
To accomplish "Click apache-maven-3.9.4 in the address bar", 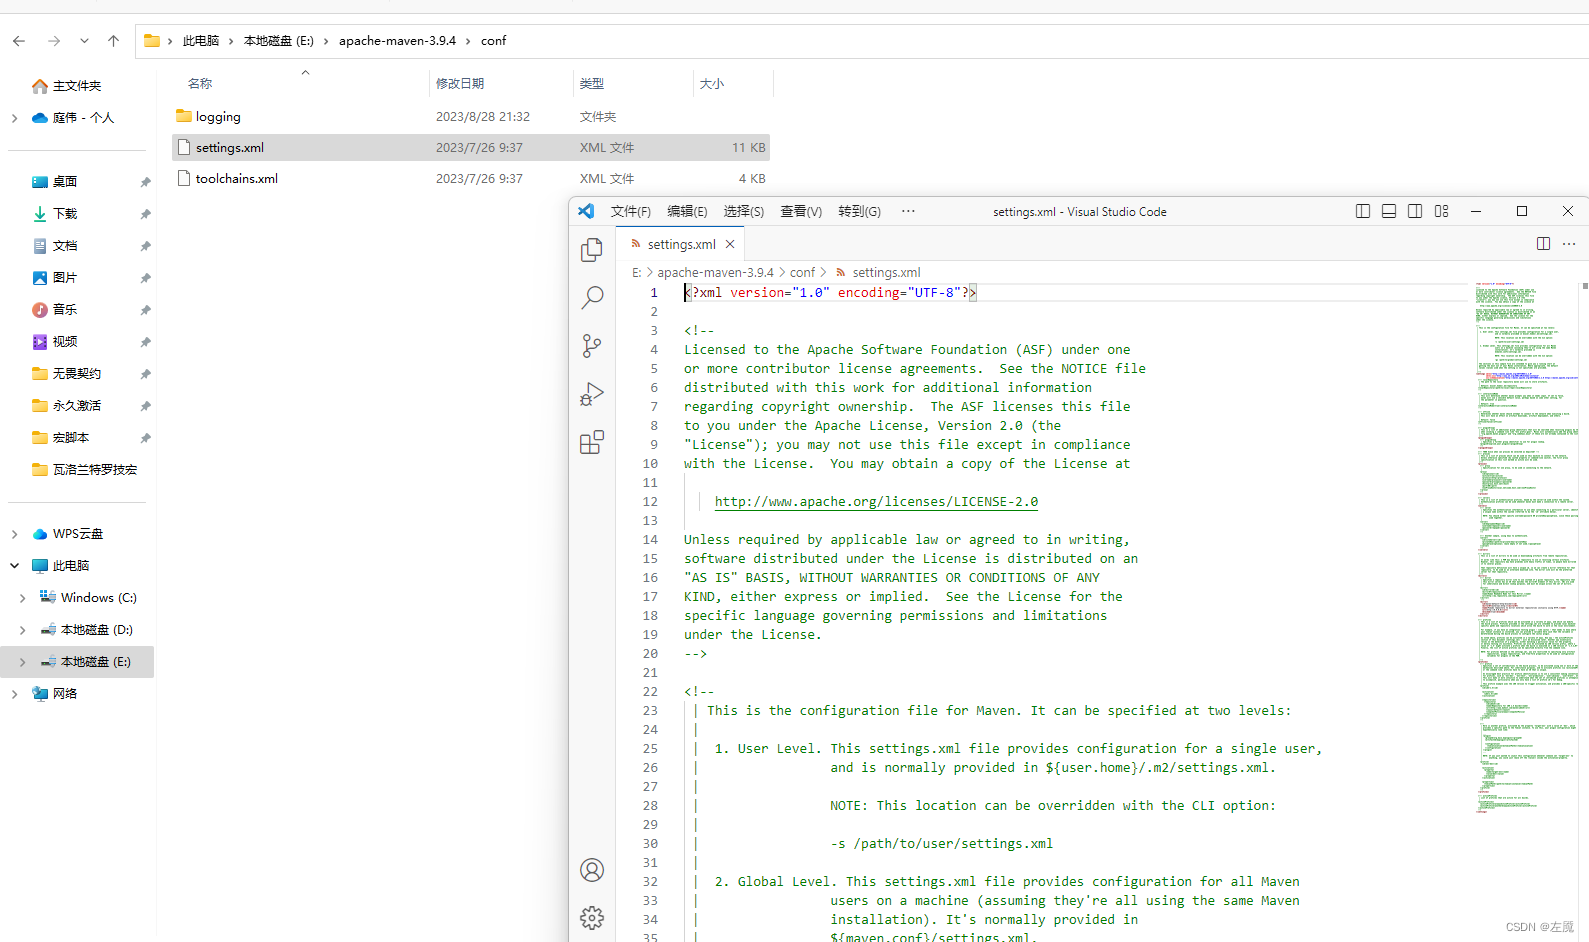I will click(397, 41).
